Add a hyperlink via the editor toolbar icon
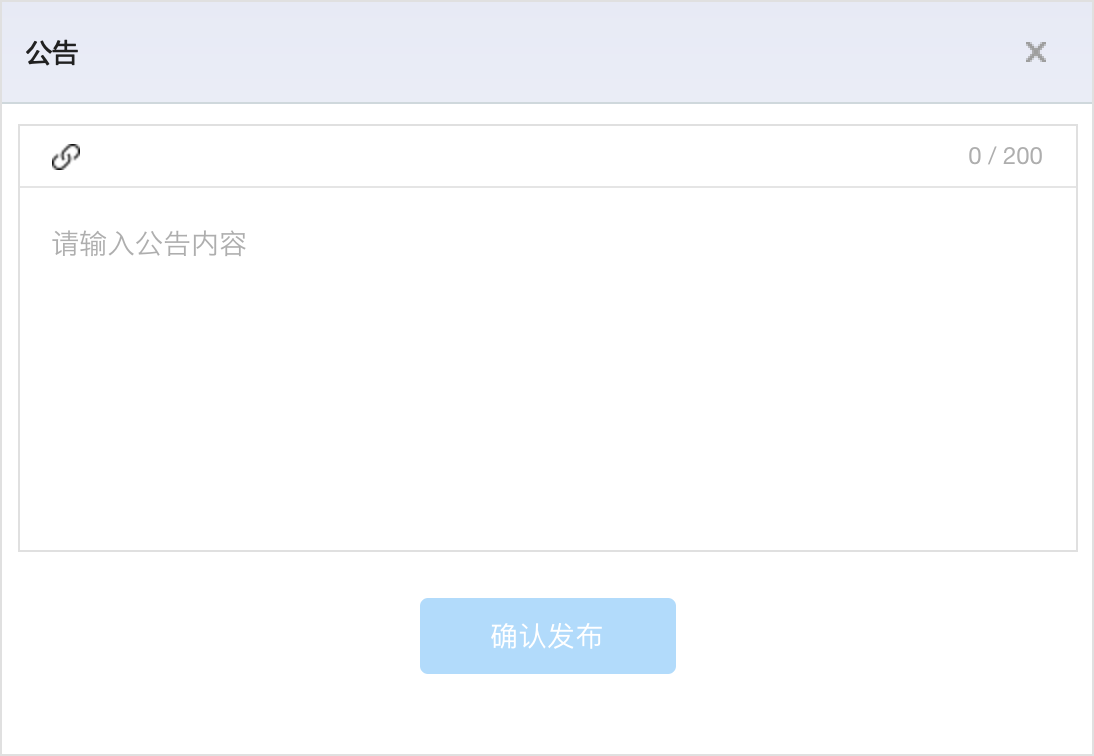Image resolution: width=1094 pixels, height=756 pixels. click(66, 156)
